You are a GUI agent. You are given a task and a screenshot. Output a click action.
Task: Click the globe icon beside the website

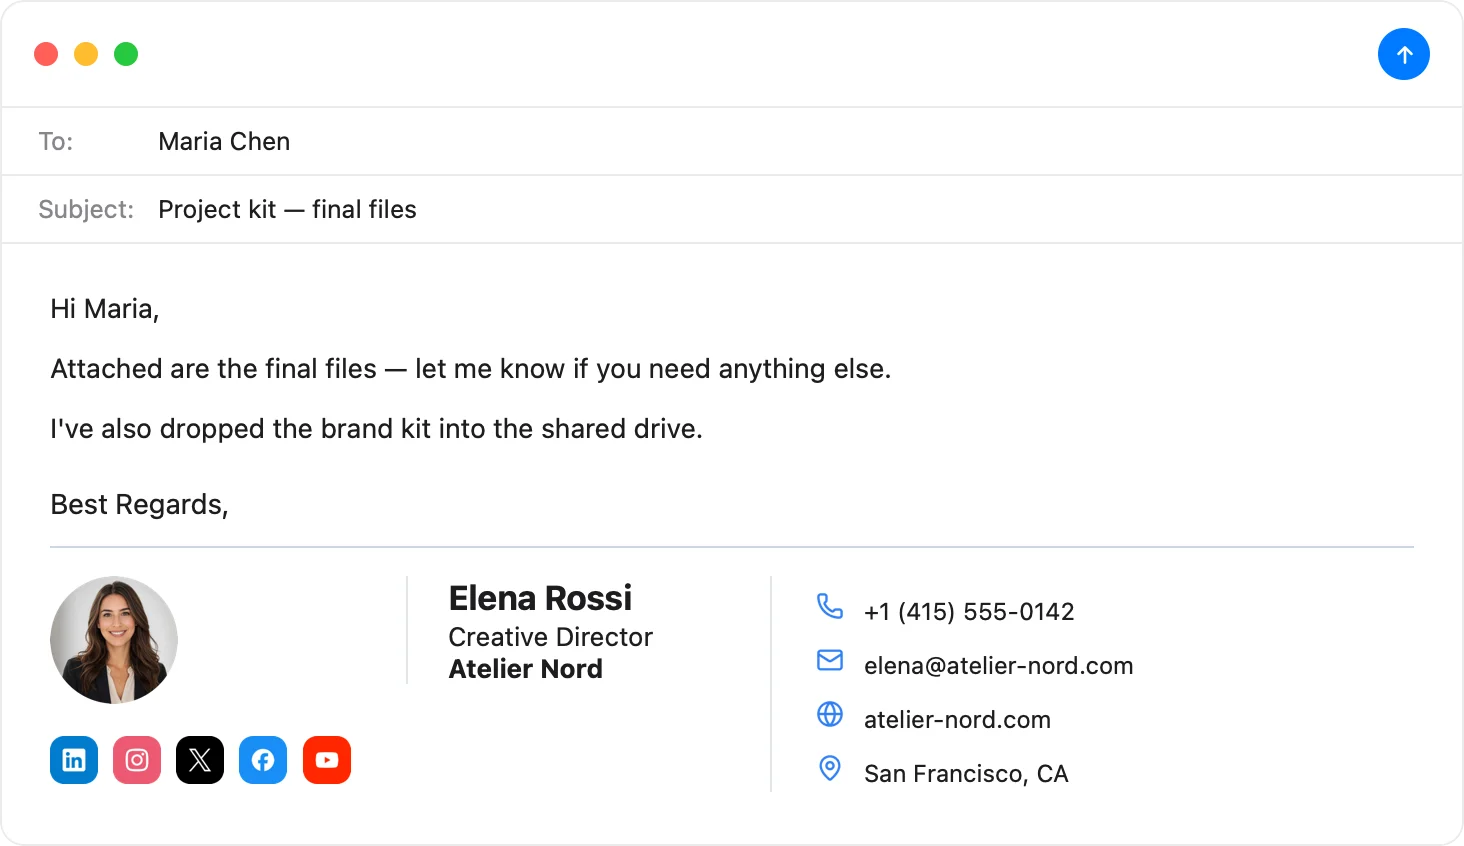pyautogui.click(x=830, y=714)
